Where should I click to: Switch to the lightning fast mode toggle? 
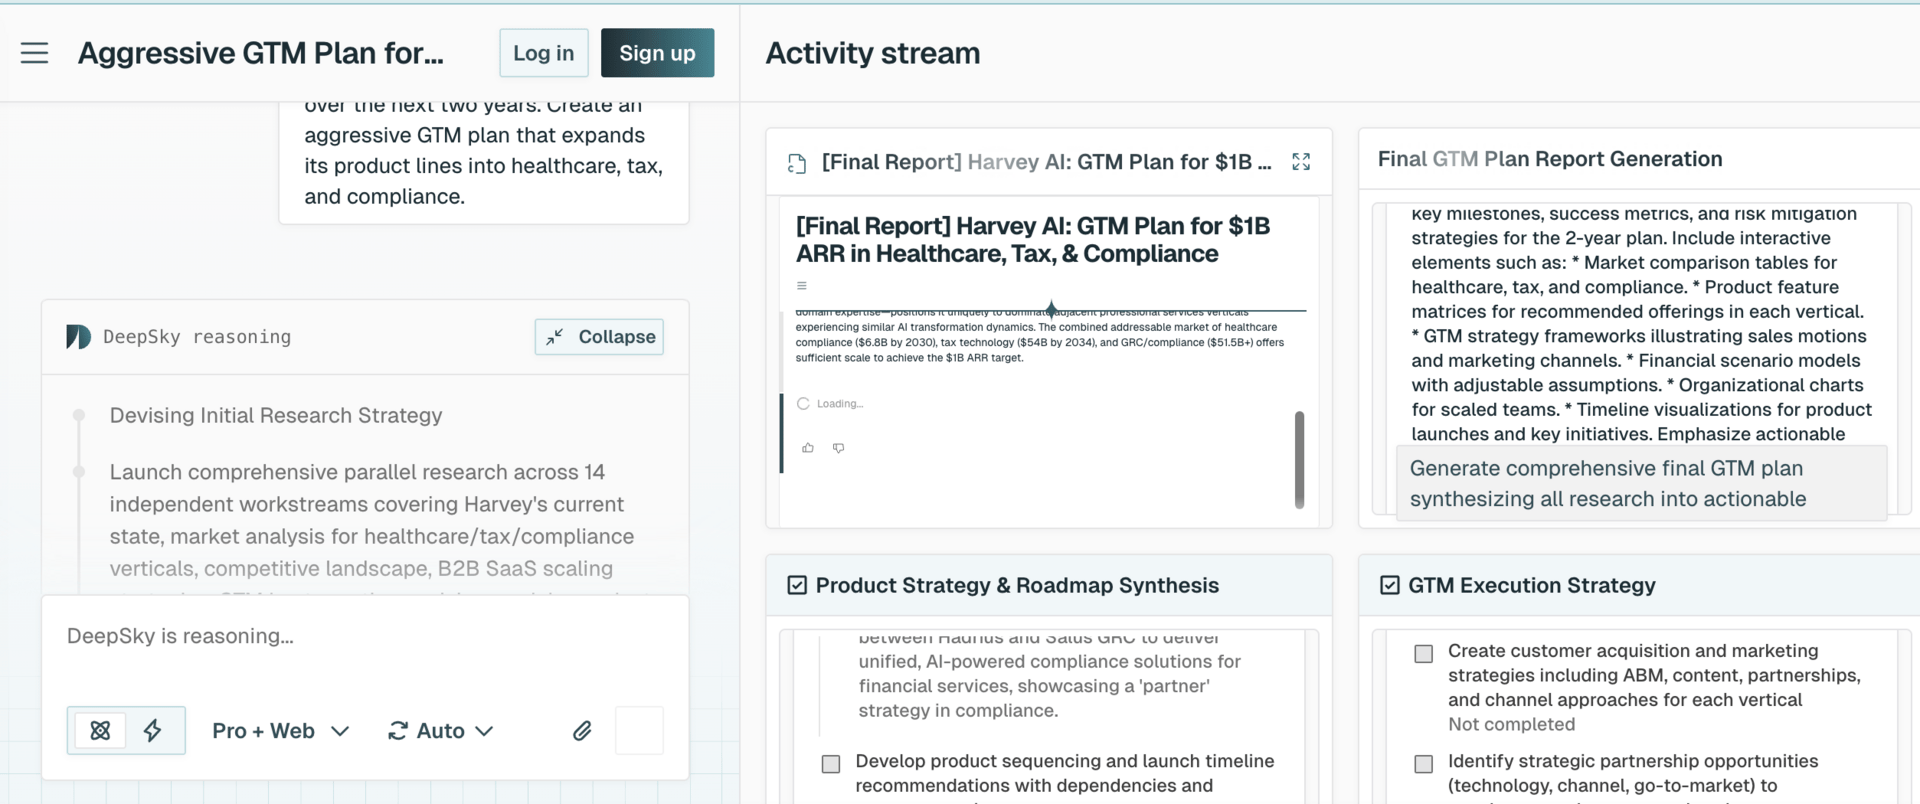pyautogui.click(x=153, y=731)
